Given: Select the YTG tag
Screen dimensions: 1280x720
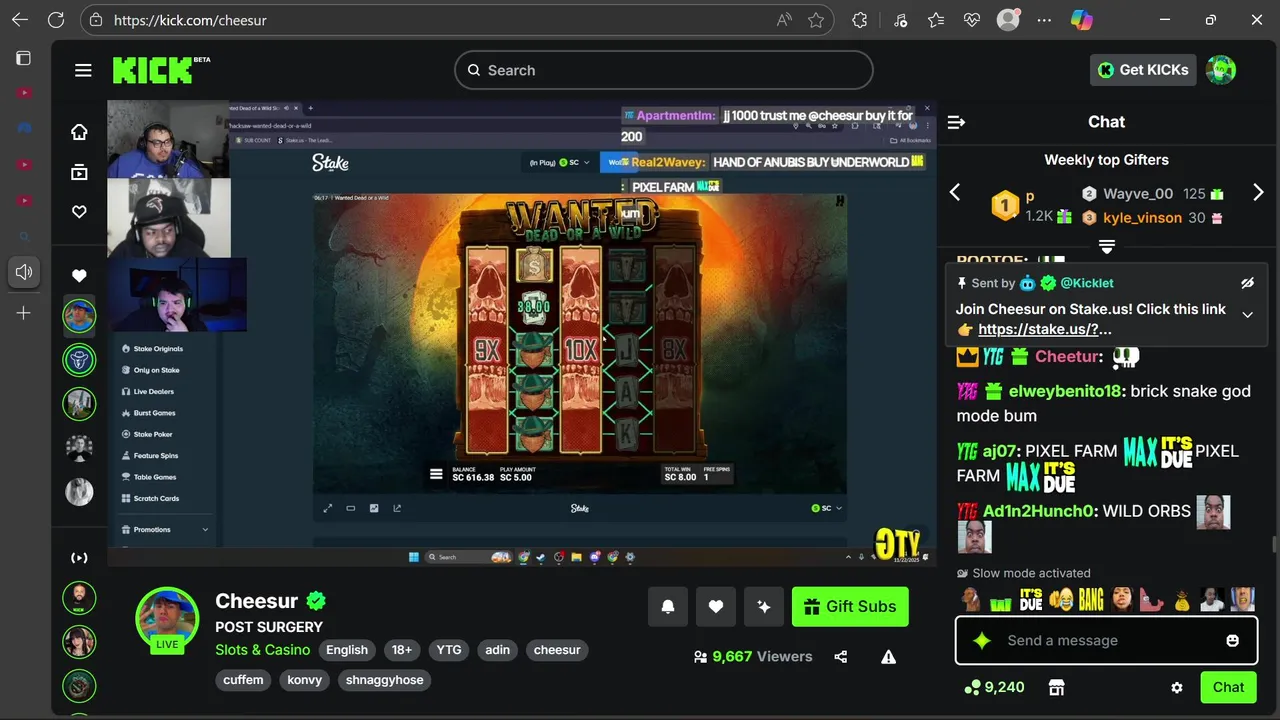Looking at the screenshot, I should [x=449, y=650].
